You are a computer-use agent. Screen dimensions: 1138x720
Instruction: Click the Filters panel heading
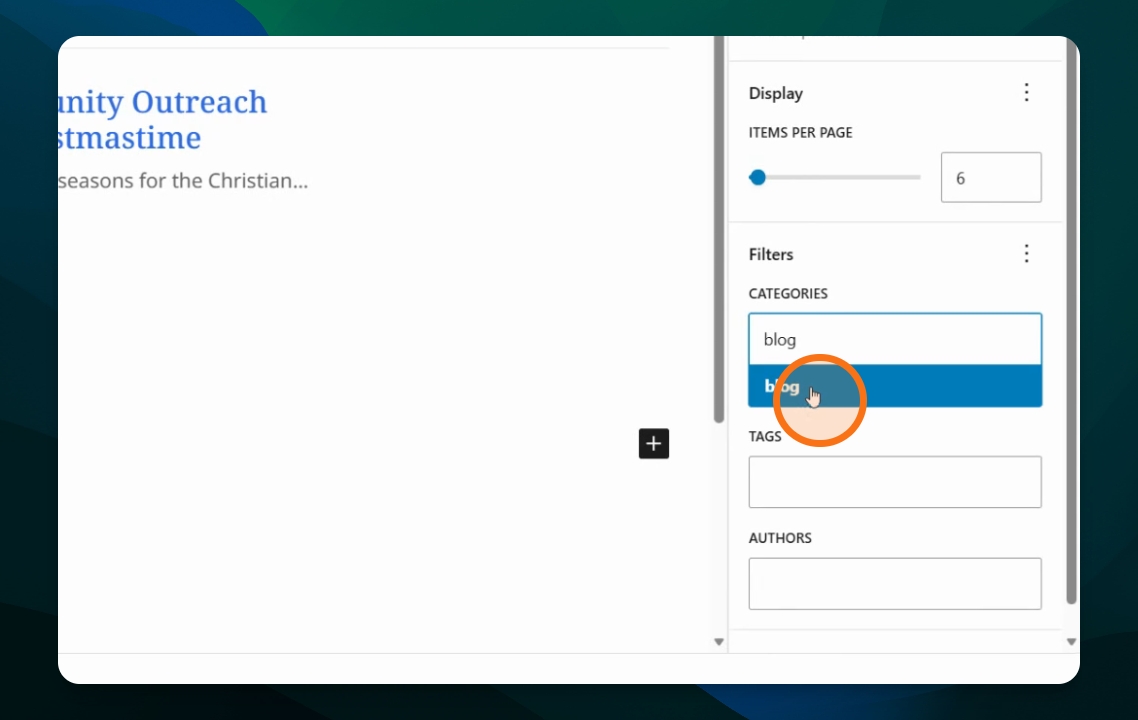(771, 255)
